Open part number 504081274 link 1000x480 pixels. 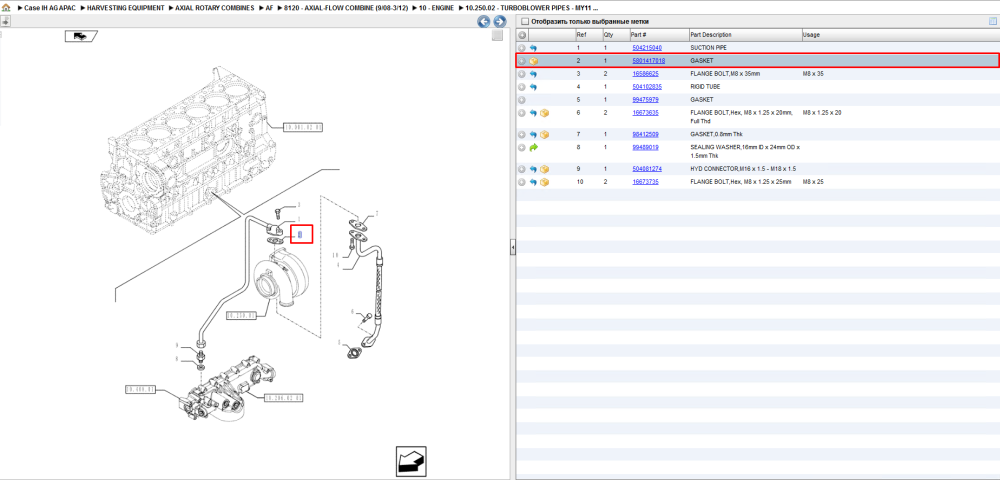pos(647,169)
